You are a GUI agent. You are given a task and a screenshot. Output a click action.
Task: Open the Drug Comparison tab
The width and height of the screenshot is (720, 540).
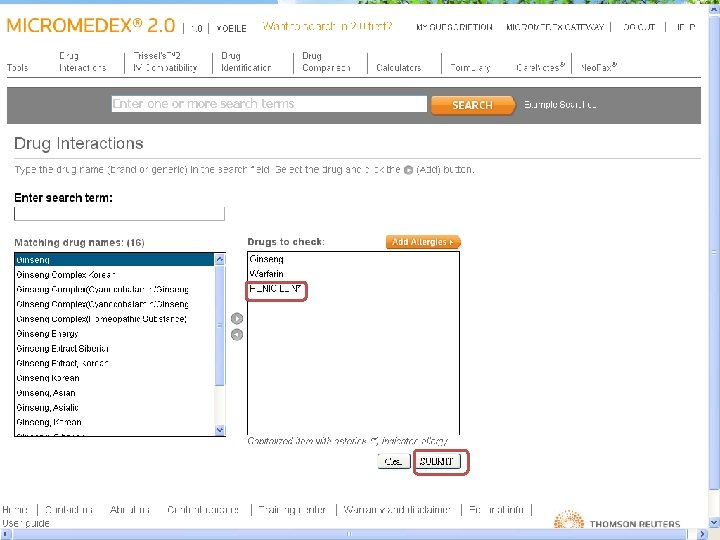(x=326, y=62)
